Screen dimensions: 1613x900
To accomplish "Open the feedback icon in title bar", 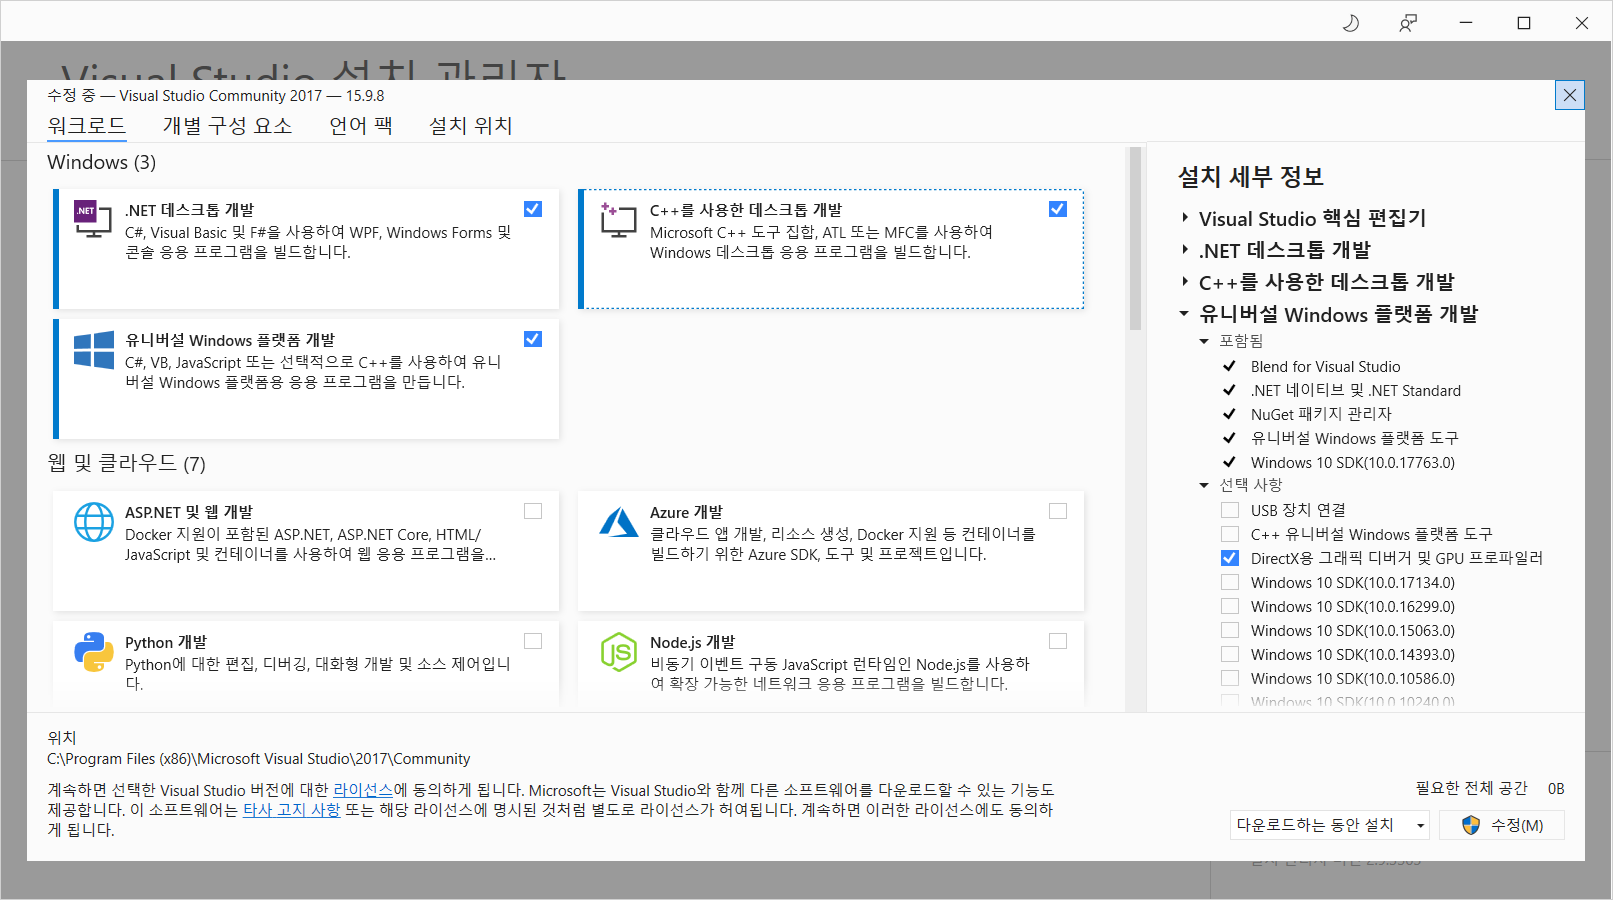I will [1408, 23].
